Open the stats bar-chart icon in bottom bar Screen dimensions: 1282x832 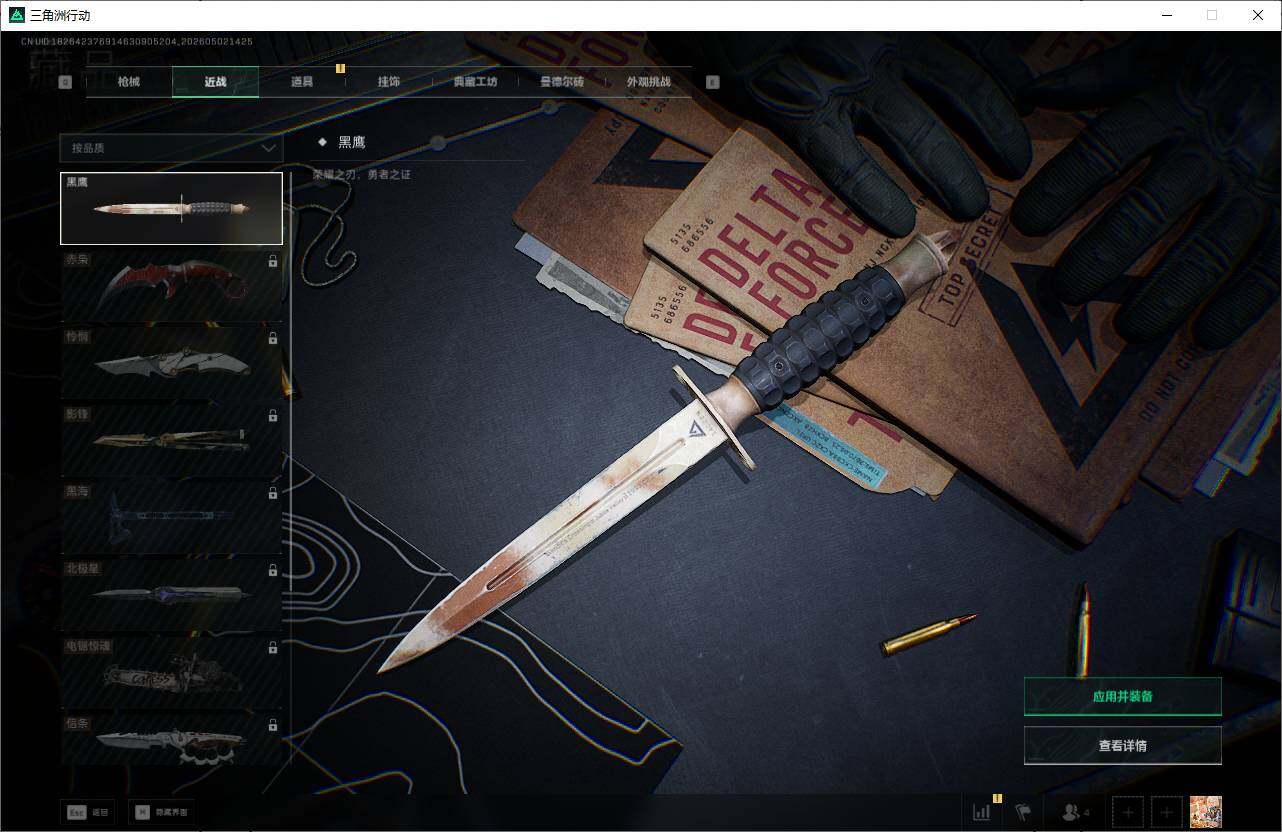[982, 812]
